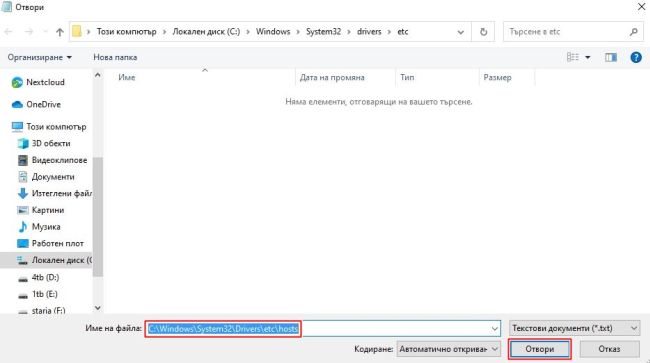Expand the address bar history dropdown
Viewport: 650px width, 363px height.
point(461,32)
